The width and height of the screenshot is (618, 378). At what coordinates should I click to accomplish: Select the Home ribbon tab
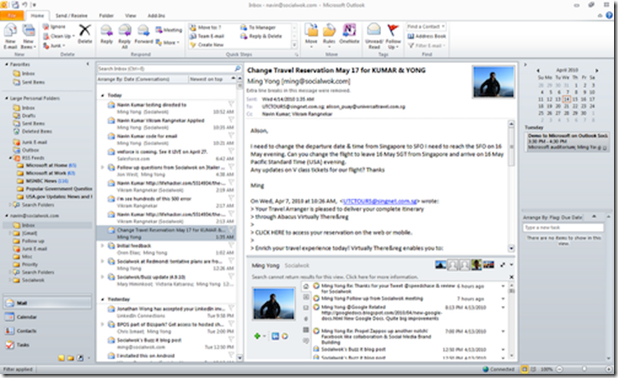[x=37, y=15]
